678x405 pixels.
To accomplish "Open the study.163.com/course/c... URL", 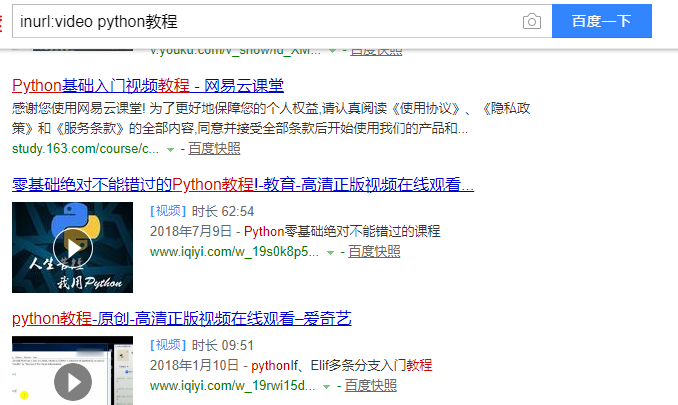I will (85, 149).
